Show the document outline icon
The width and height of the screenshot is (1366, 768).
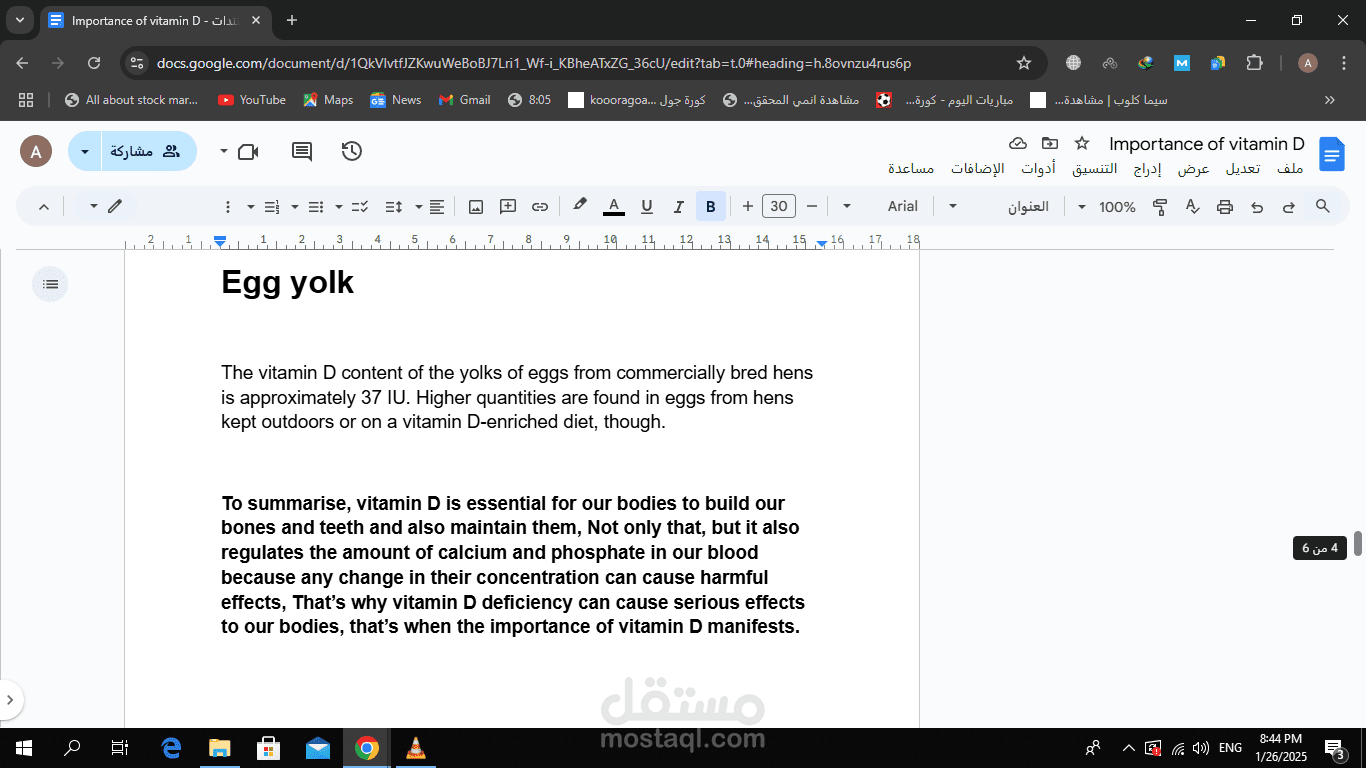pyautogui.click(x=50, y=285)
